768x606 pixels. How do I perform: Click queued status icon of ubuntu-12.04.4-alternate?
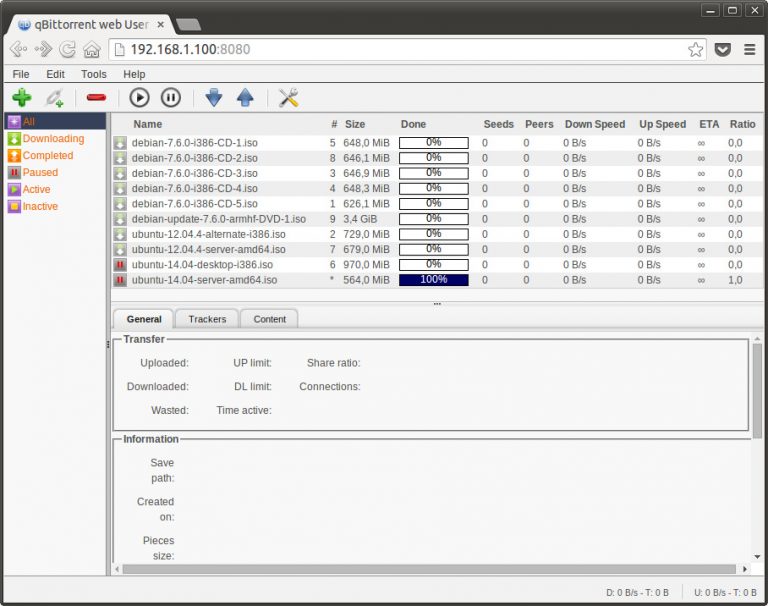tap(120, 234)
